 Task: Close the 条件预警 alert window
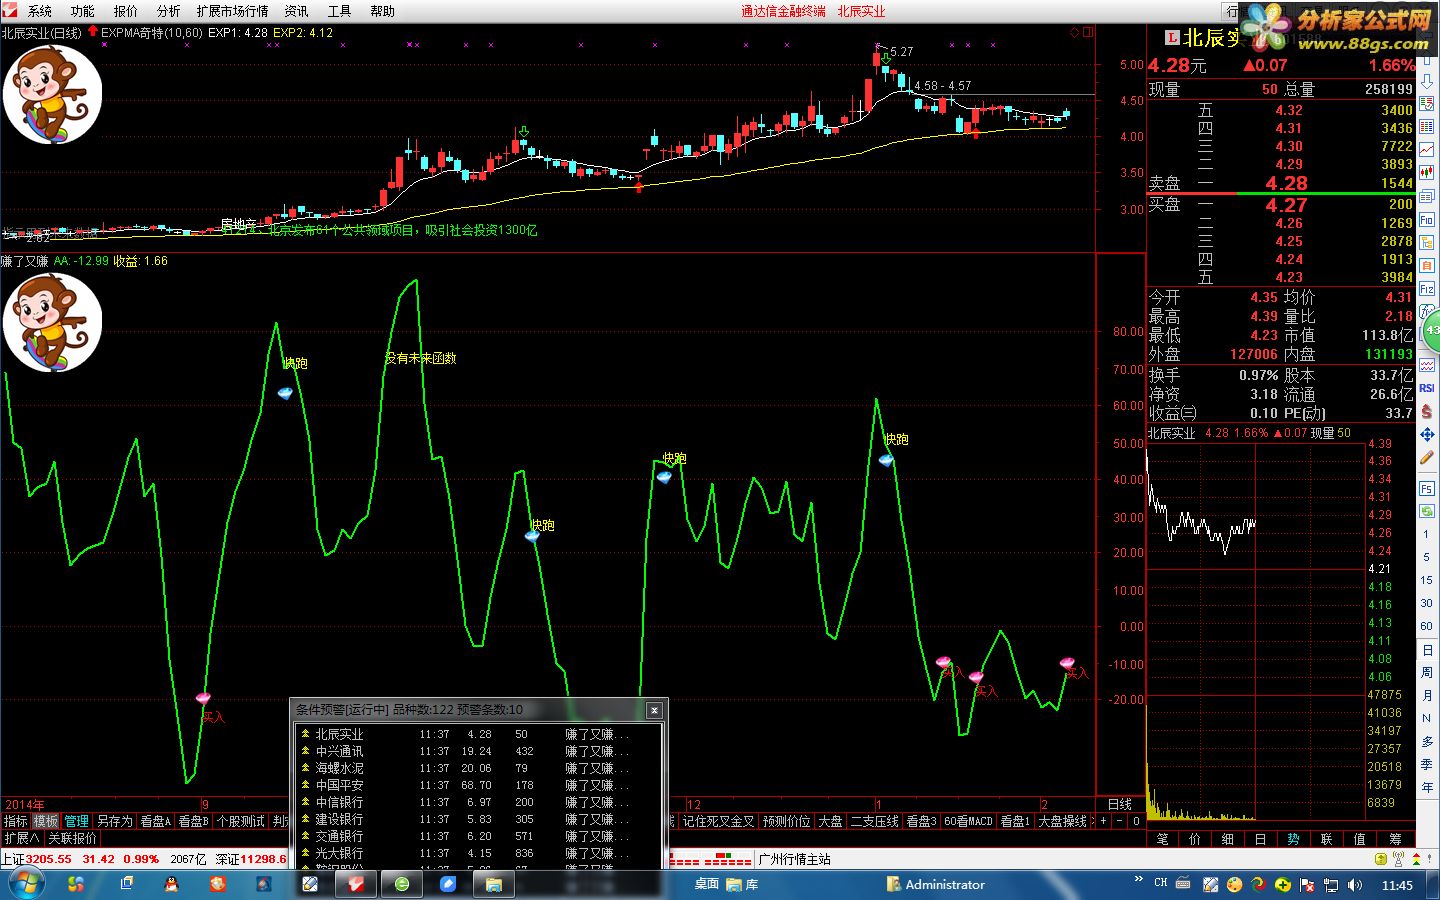654,710
